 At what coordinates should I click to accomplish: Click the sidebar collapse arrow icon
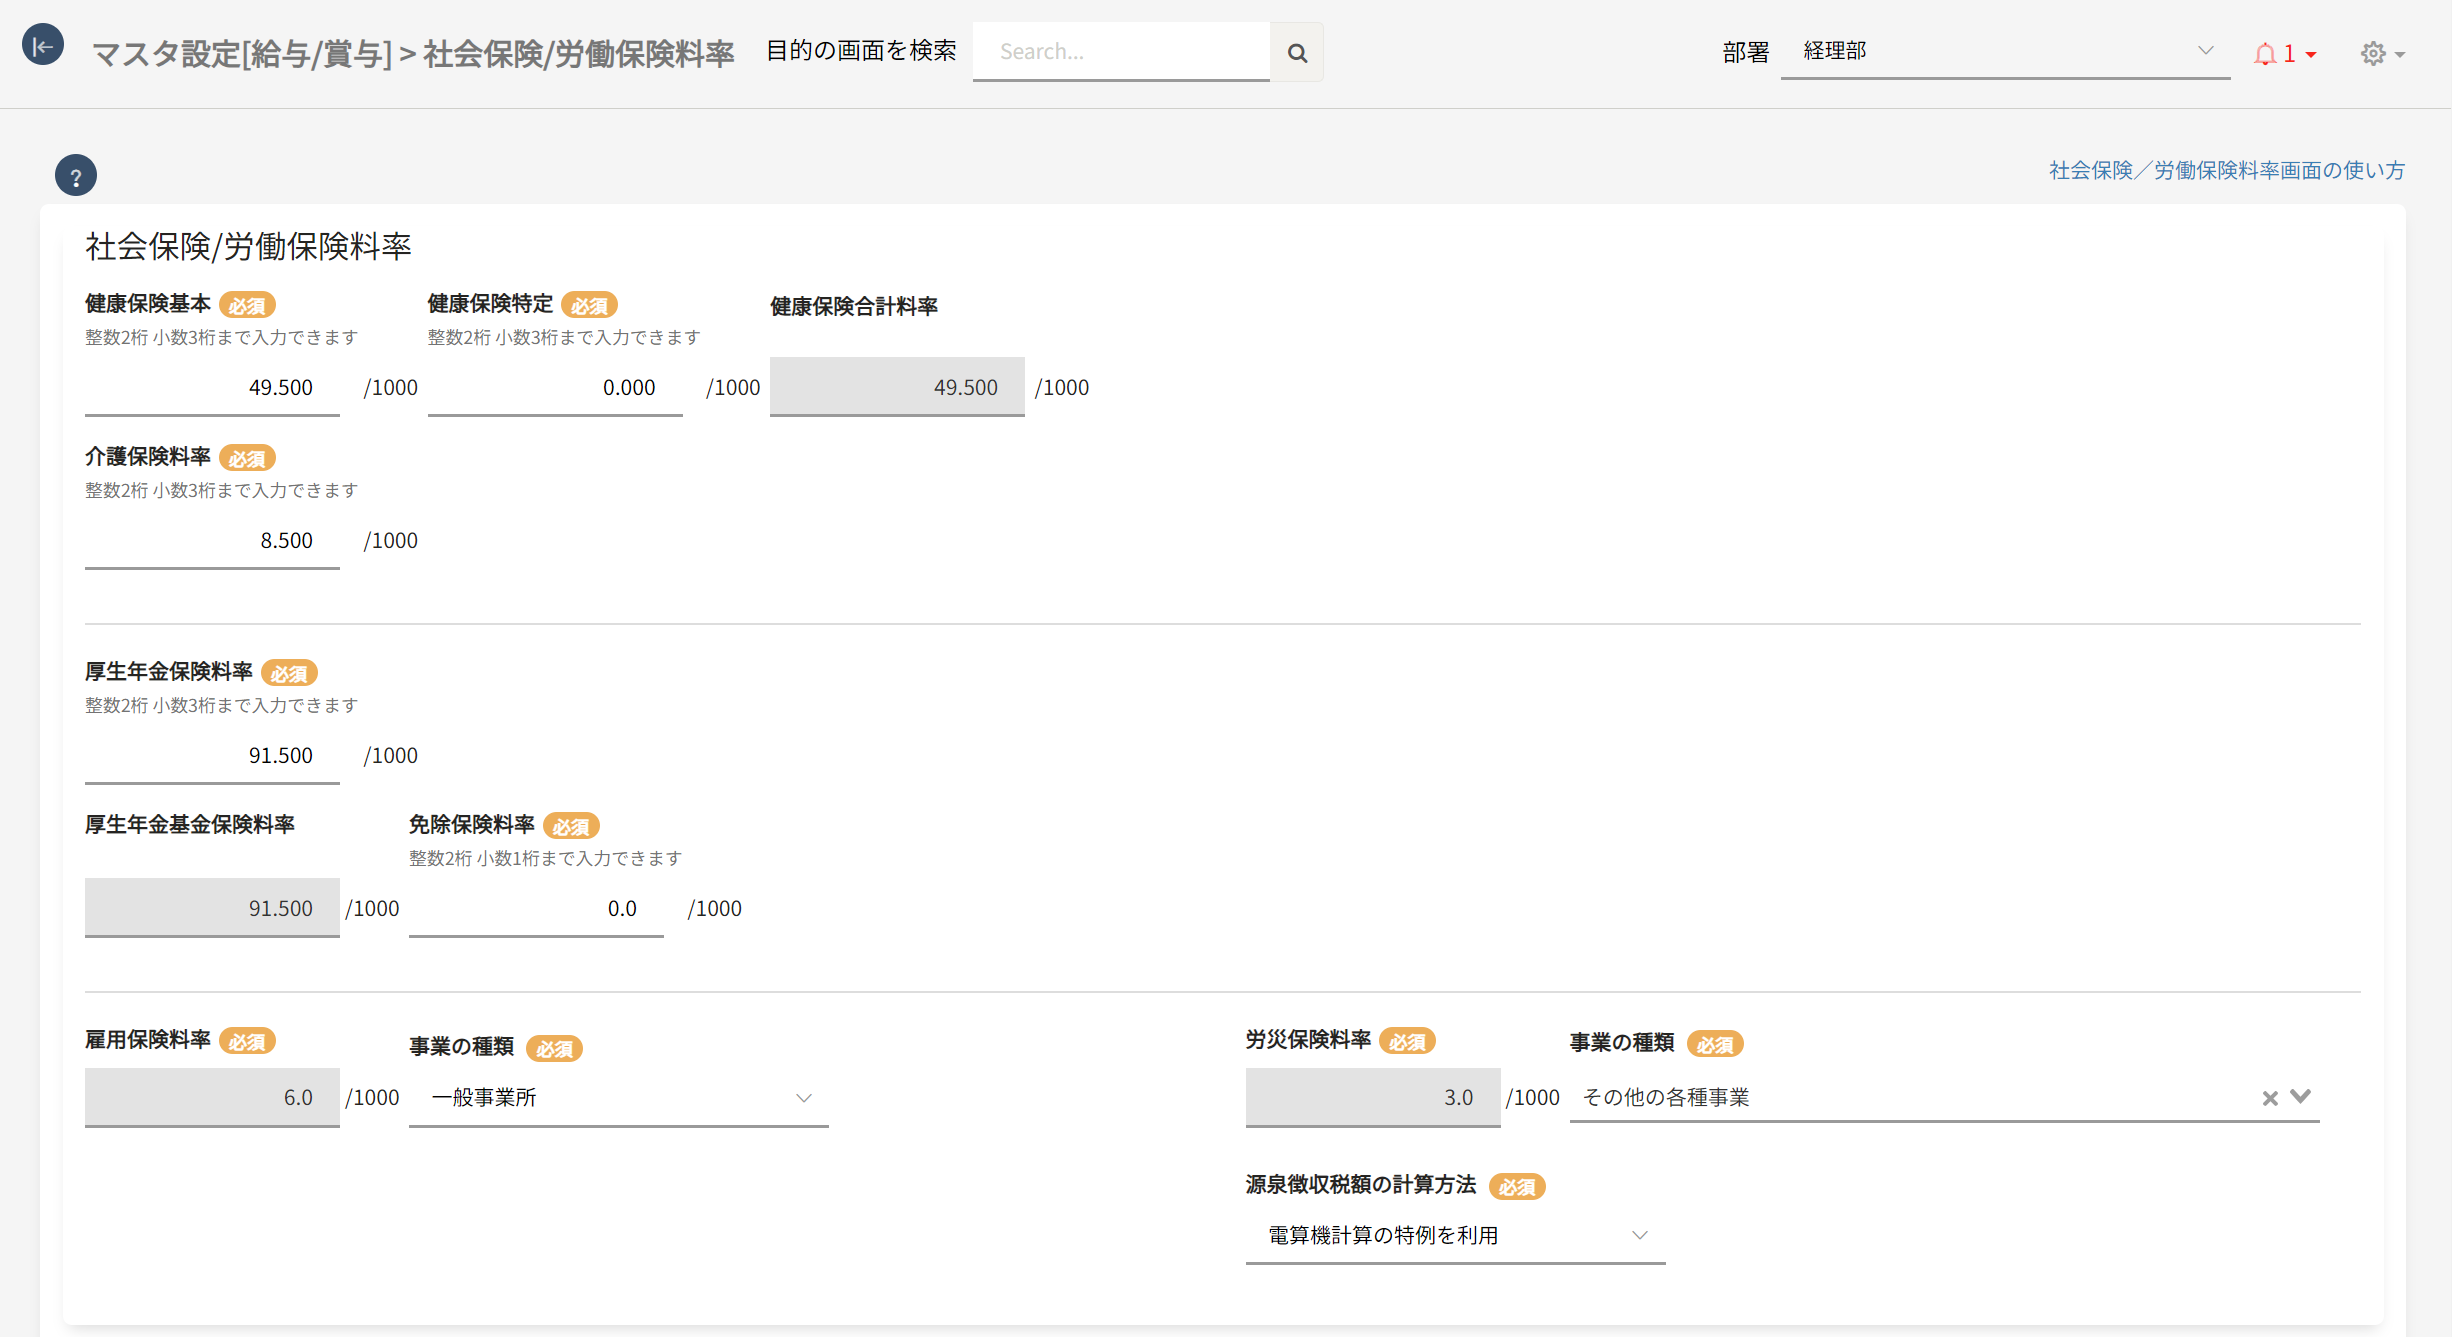(43, 45)
